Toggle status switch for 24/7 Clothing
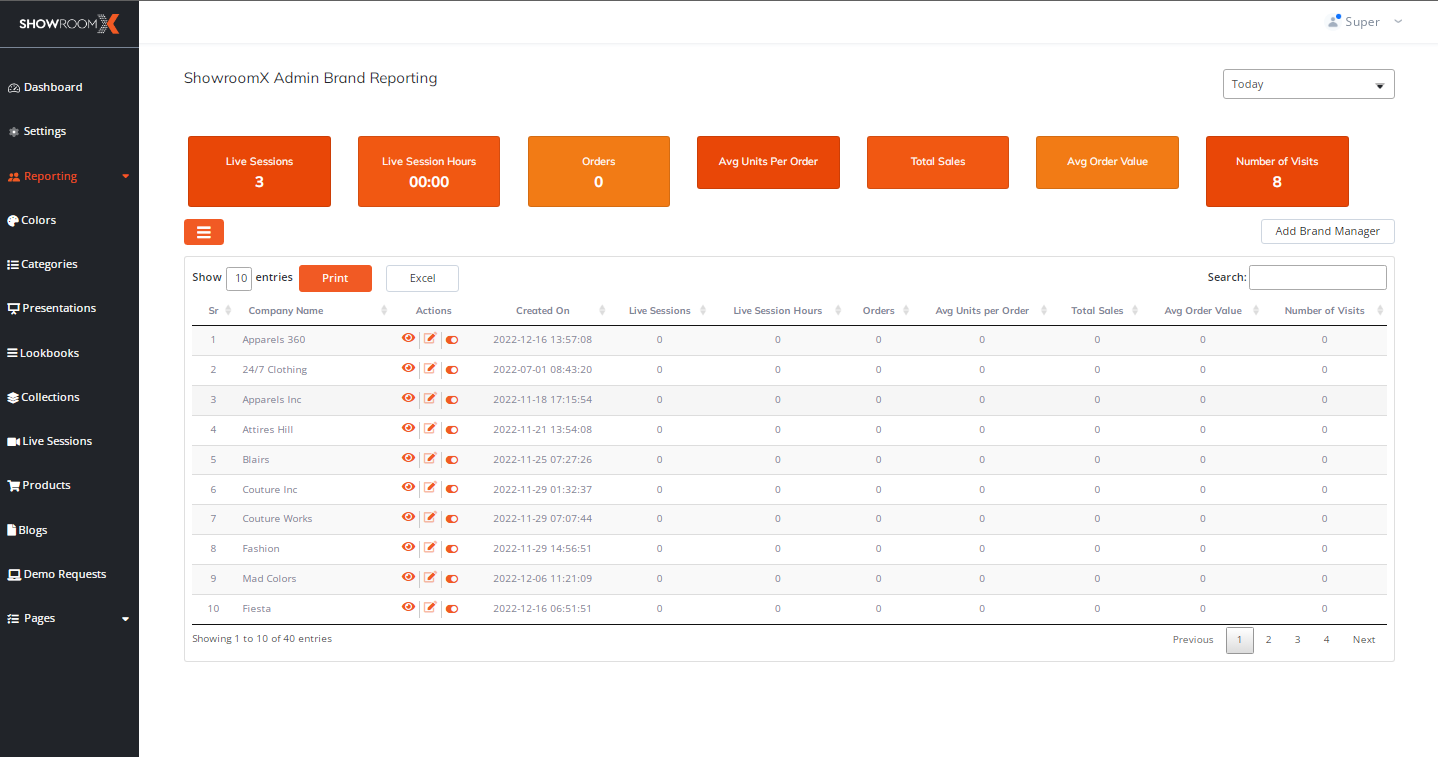This screenshot has width=1438, height=757. tap(452, 370)
